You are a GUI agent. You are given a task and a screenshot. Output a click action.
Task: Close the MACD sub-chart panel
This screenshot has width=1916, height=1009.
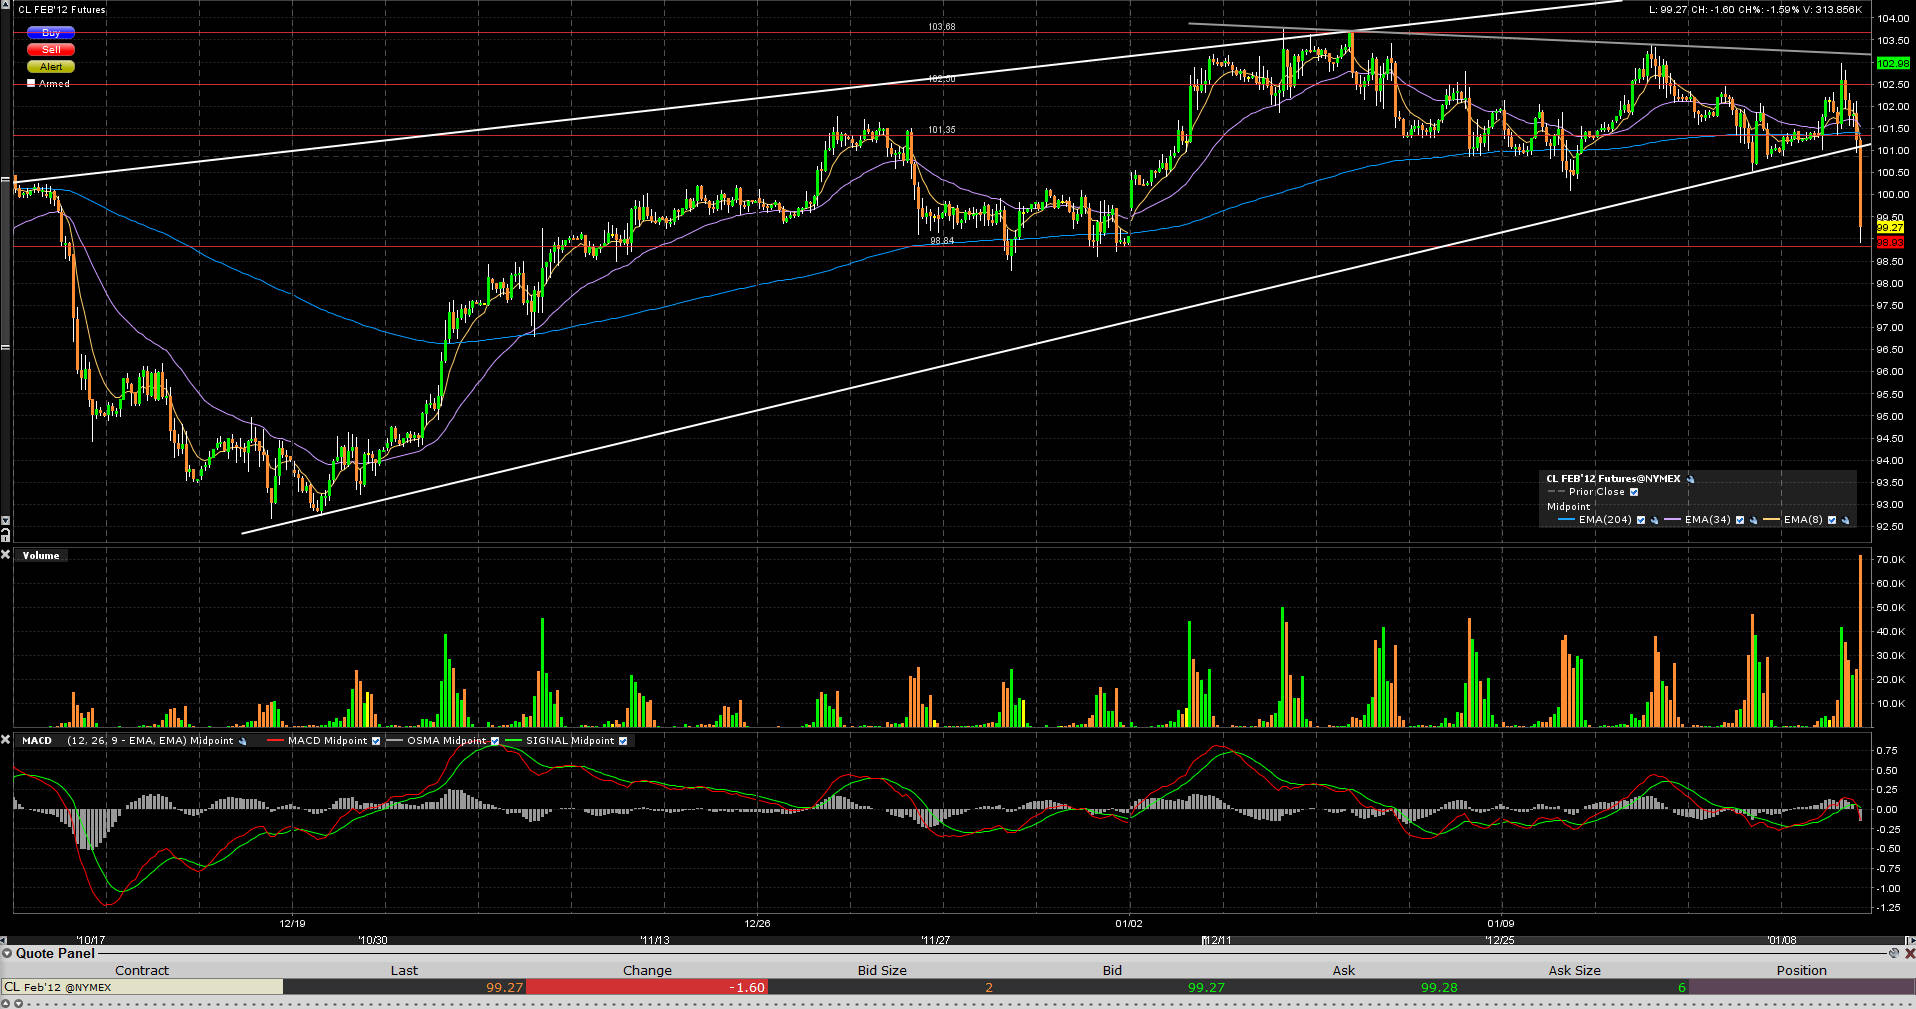coord(6,740)
